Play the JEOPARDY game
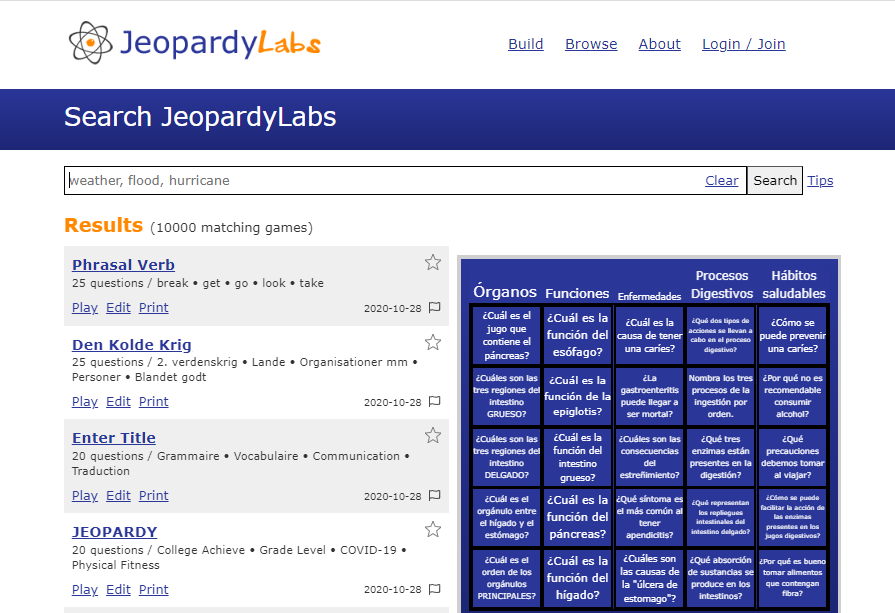The image size is (895, 613). coord(84,590)
